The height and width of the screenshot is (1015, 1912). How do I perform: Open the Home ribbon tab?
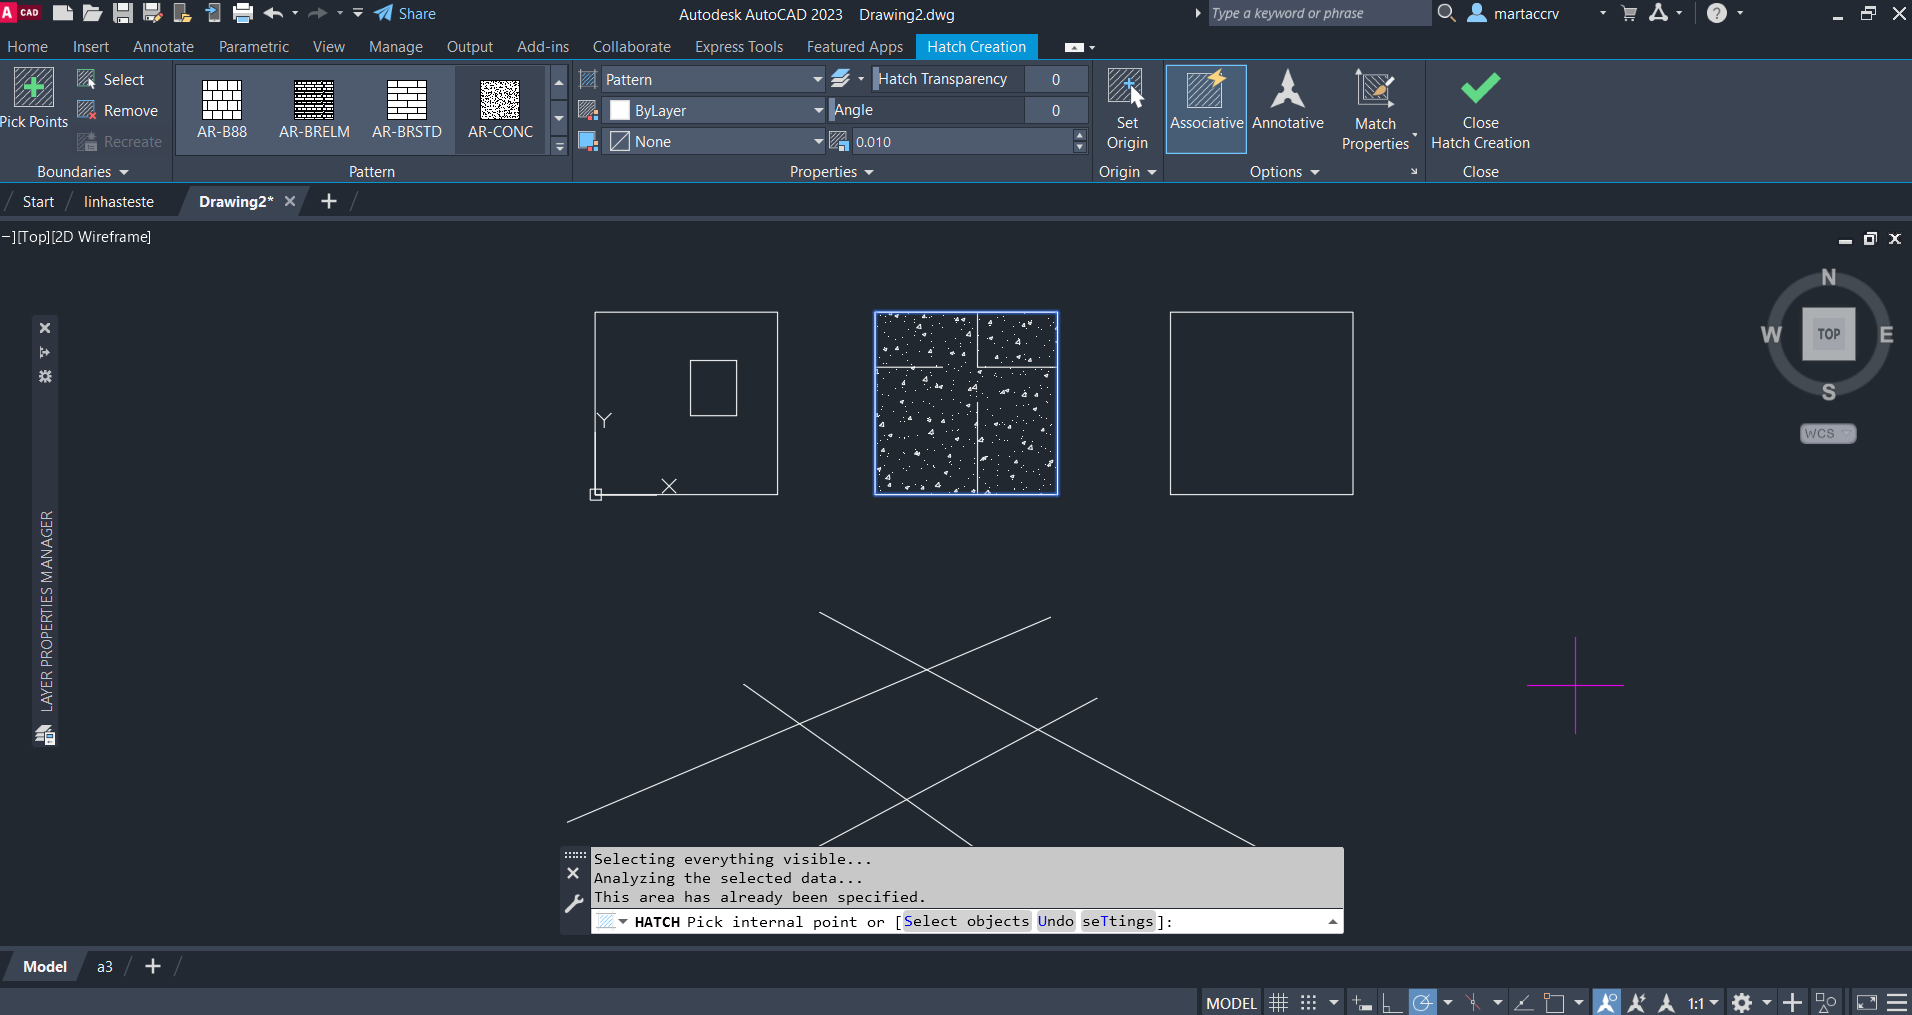coord(27,46)
